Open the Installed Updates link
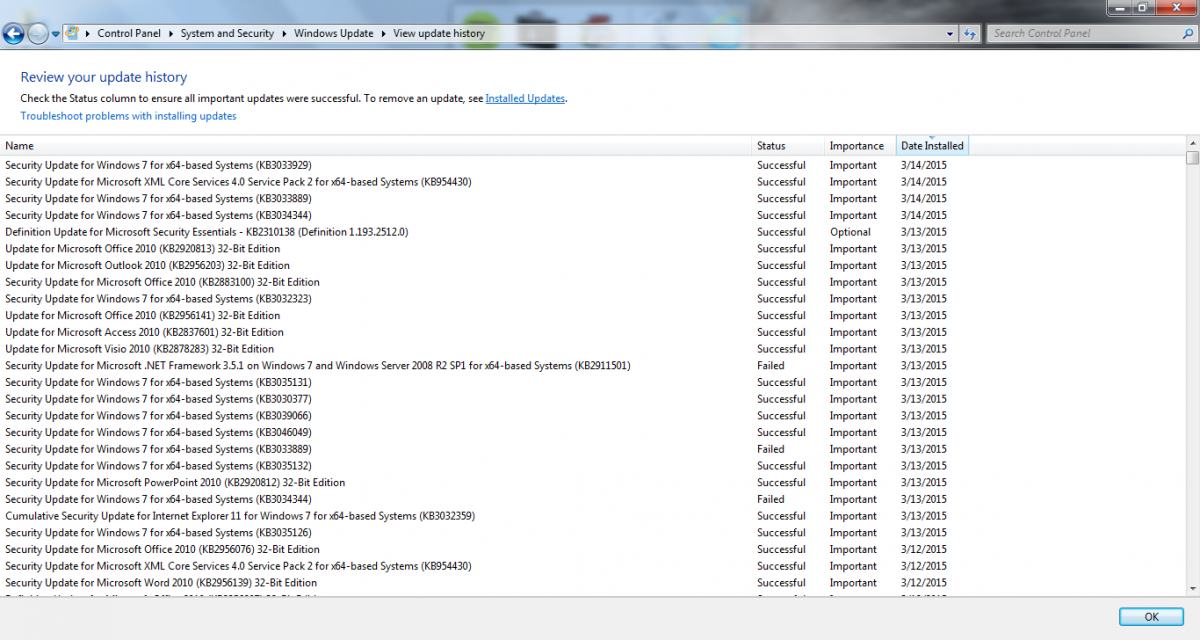This screenshot has height=640, width=1200. (525, 98)
